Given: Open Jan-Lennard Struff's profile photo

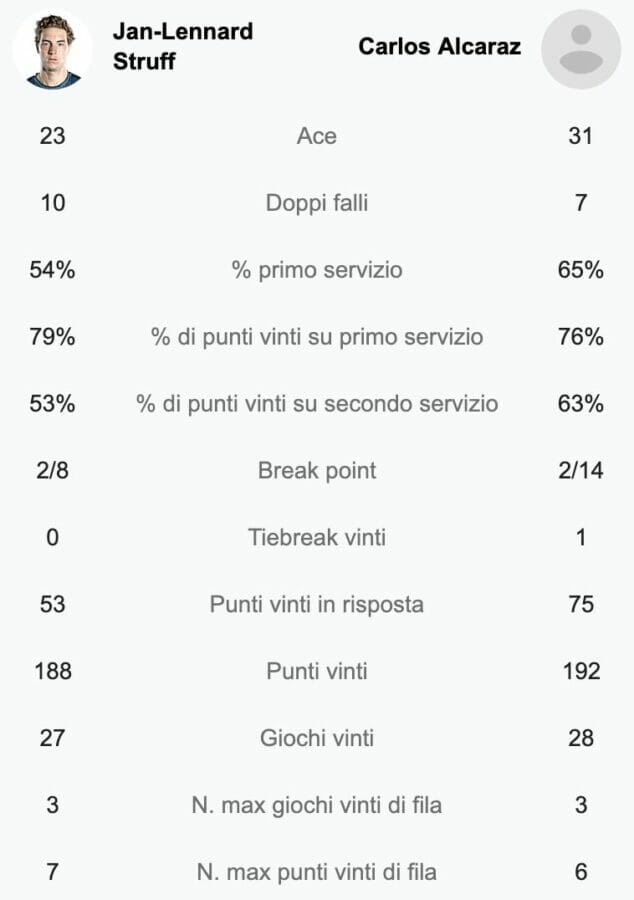Looking at the screenshot, I should [52, 50].
